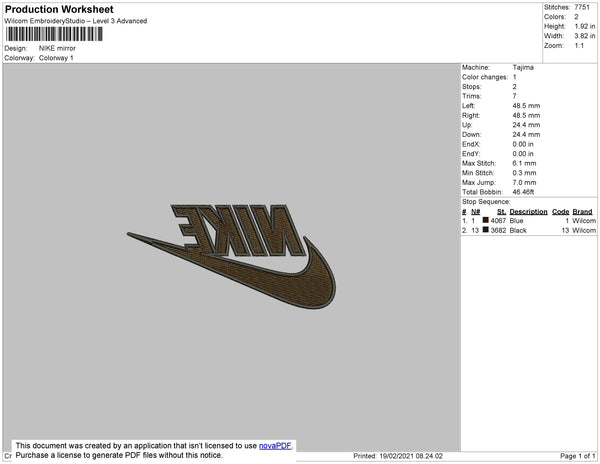Screen dimensions: 600x464
Task: Click the 'Page 1 of 1' footer text
Action: tap(577, 456)
